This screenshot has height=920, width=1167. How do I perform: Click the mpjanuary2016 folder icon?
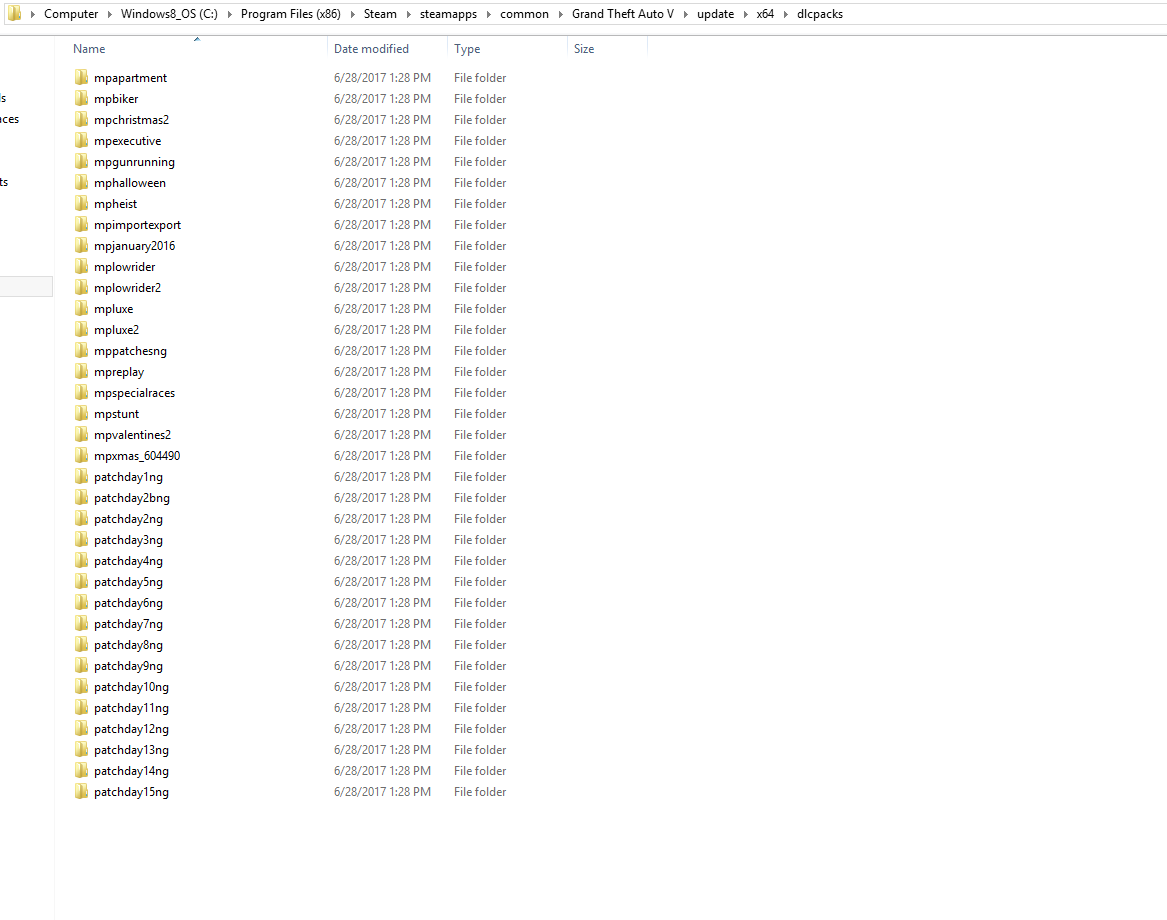pos(81,246)
